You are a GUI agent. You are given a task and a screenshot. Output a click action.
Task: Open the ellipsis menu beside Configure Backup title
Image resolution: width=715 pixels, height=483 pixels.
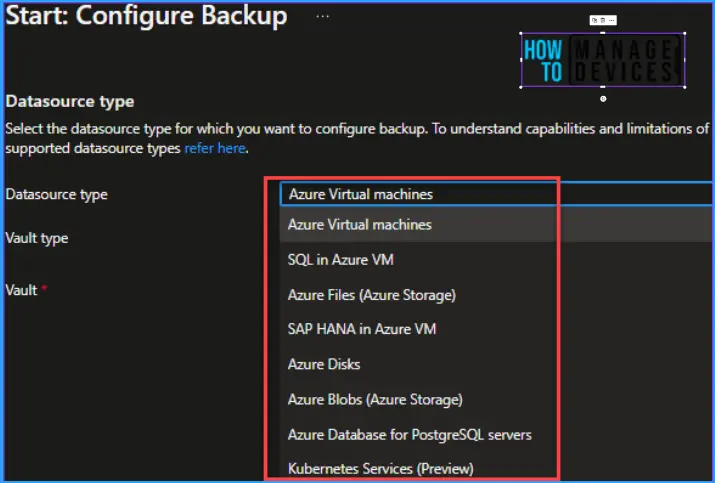(x=322, y=16)
